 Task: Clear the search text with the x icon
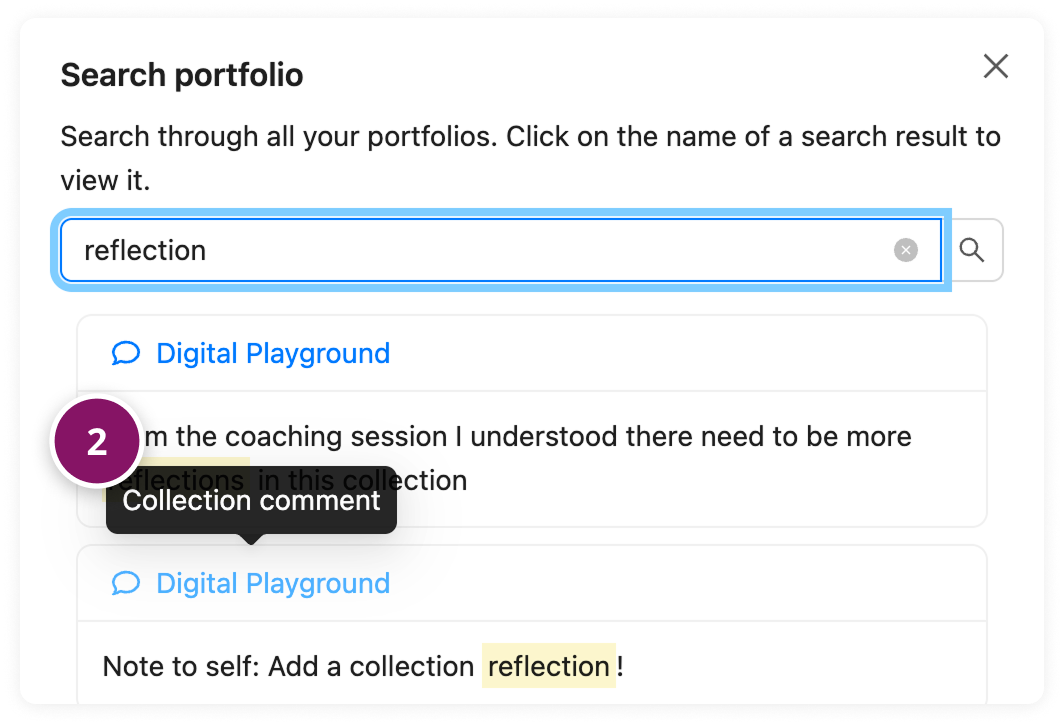(x=905, y=250)
